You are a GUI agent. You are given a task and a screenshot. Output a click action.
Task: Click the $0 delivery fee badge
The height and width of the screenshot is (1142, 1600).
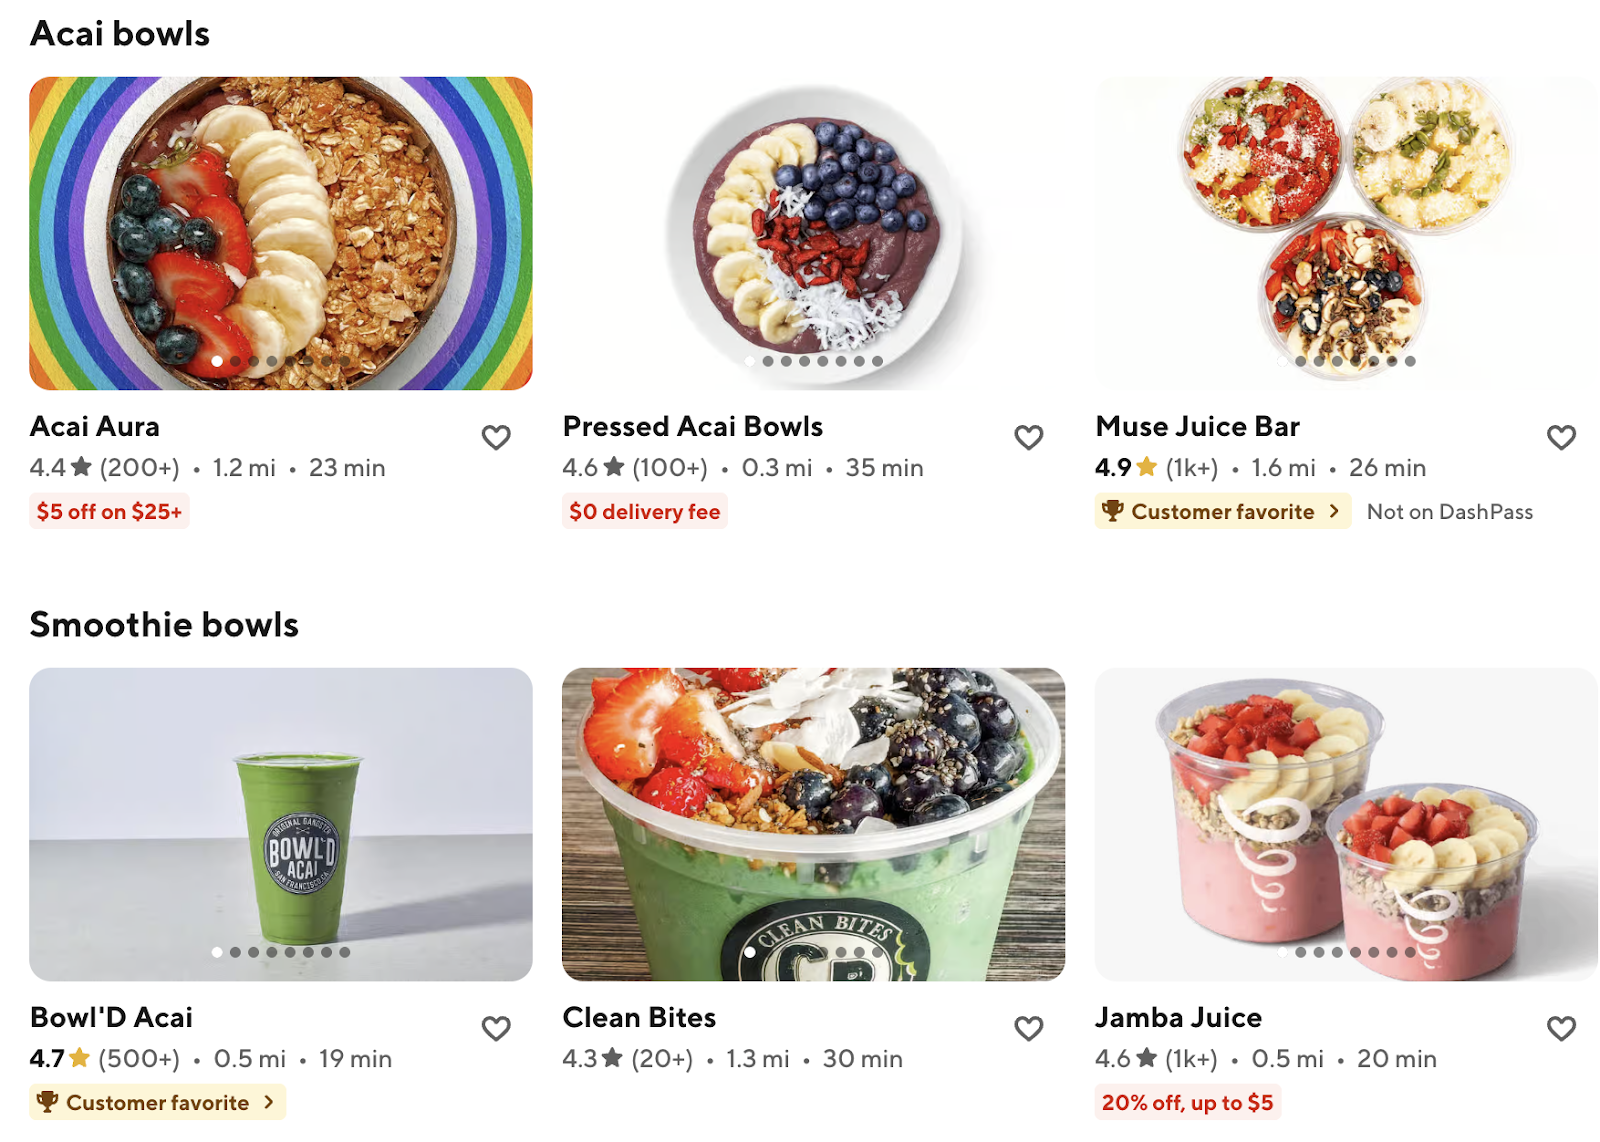pos(644,511)
